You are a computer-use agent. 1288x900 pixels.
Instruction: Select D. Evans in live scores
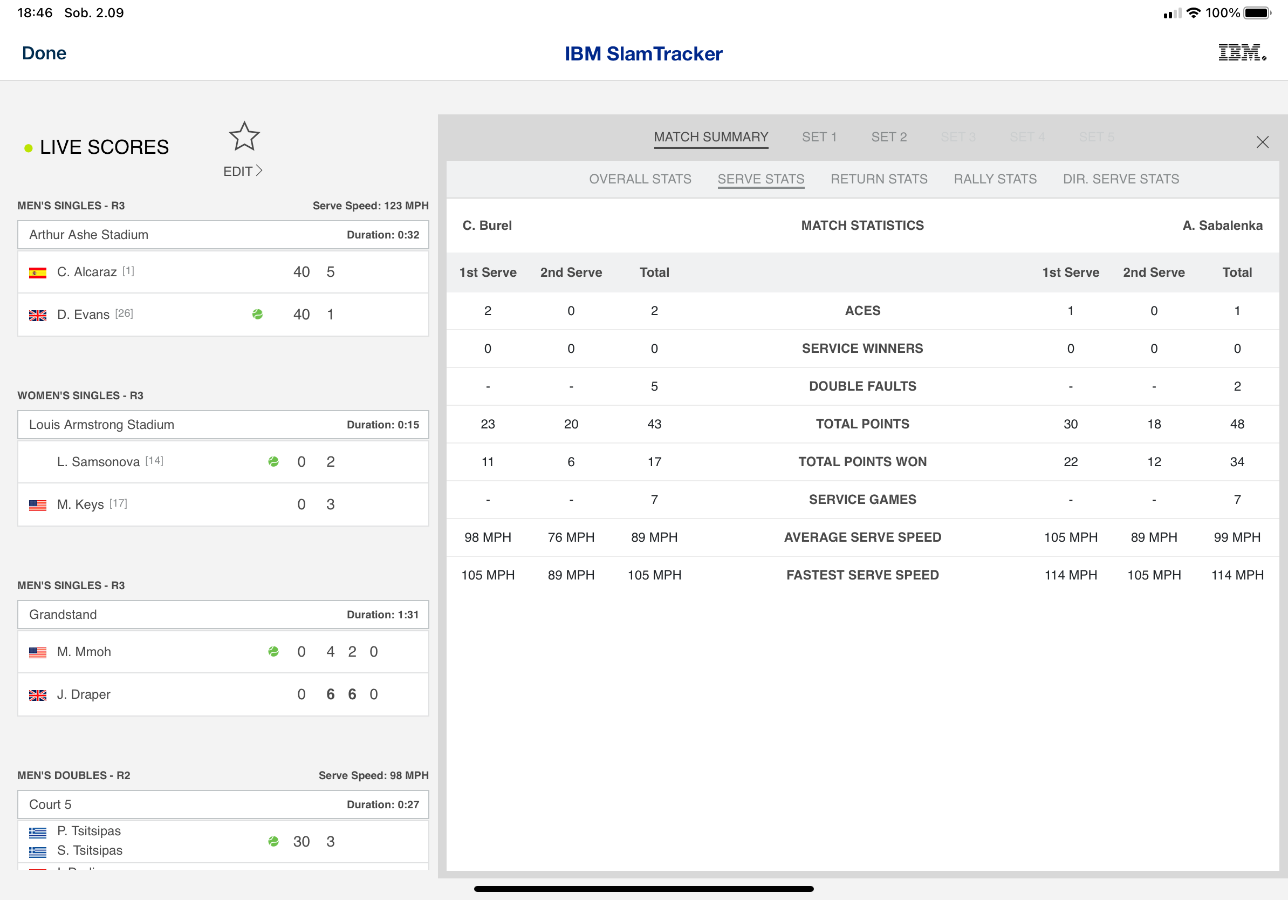(223, 314)
